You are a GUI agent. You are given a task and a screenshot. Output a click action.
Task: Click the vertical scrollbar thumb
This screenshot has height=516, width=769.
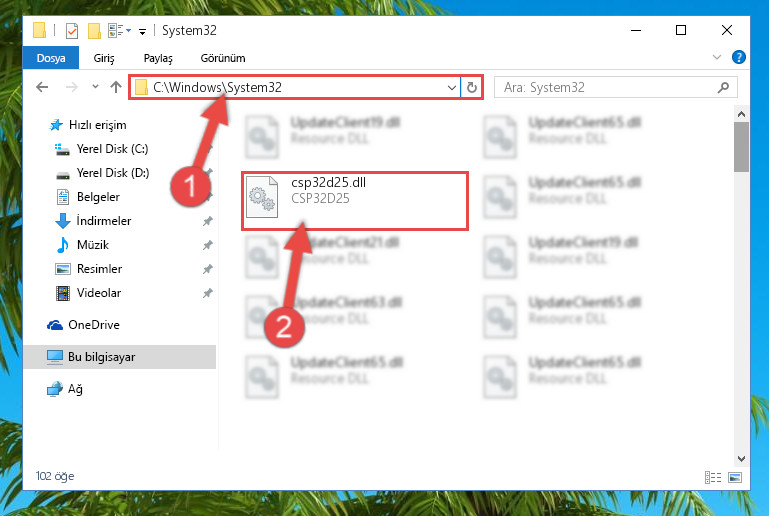[x=741, y=147]
